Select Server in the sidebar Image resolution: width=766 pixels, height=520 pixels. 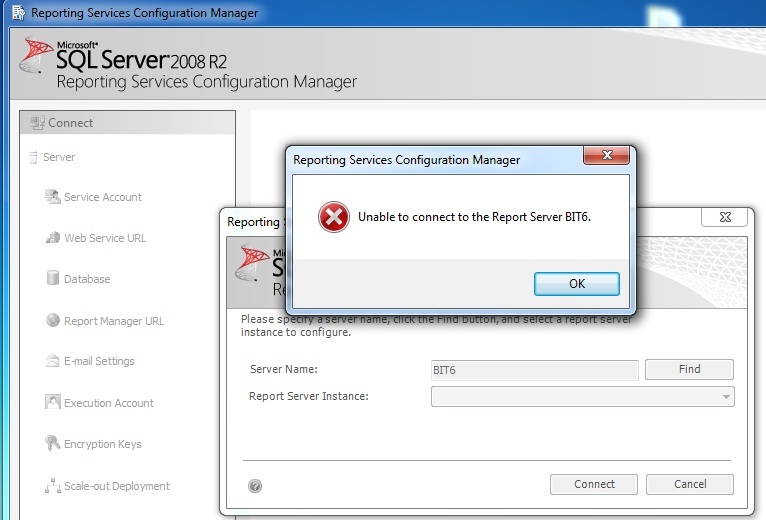click(59, 157)
